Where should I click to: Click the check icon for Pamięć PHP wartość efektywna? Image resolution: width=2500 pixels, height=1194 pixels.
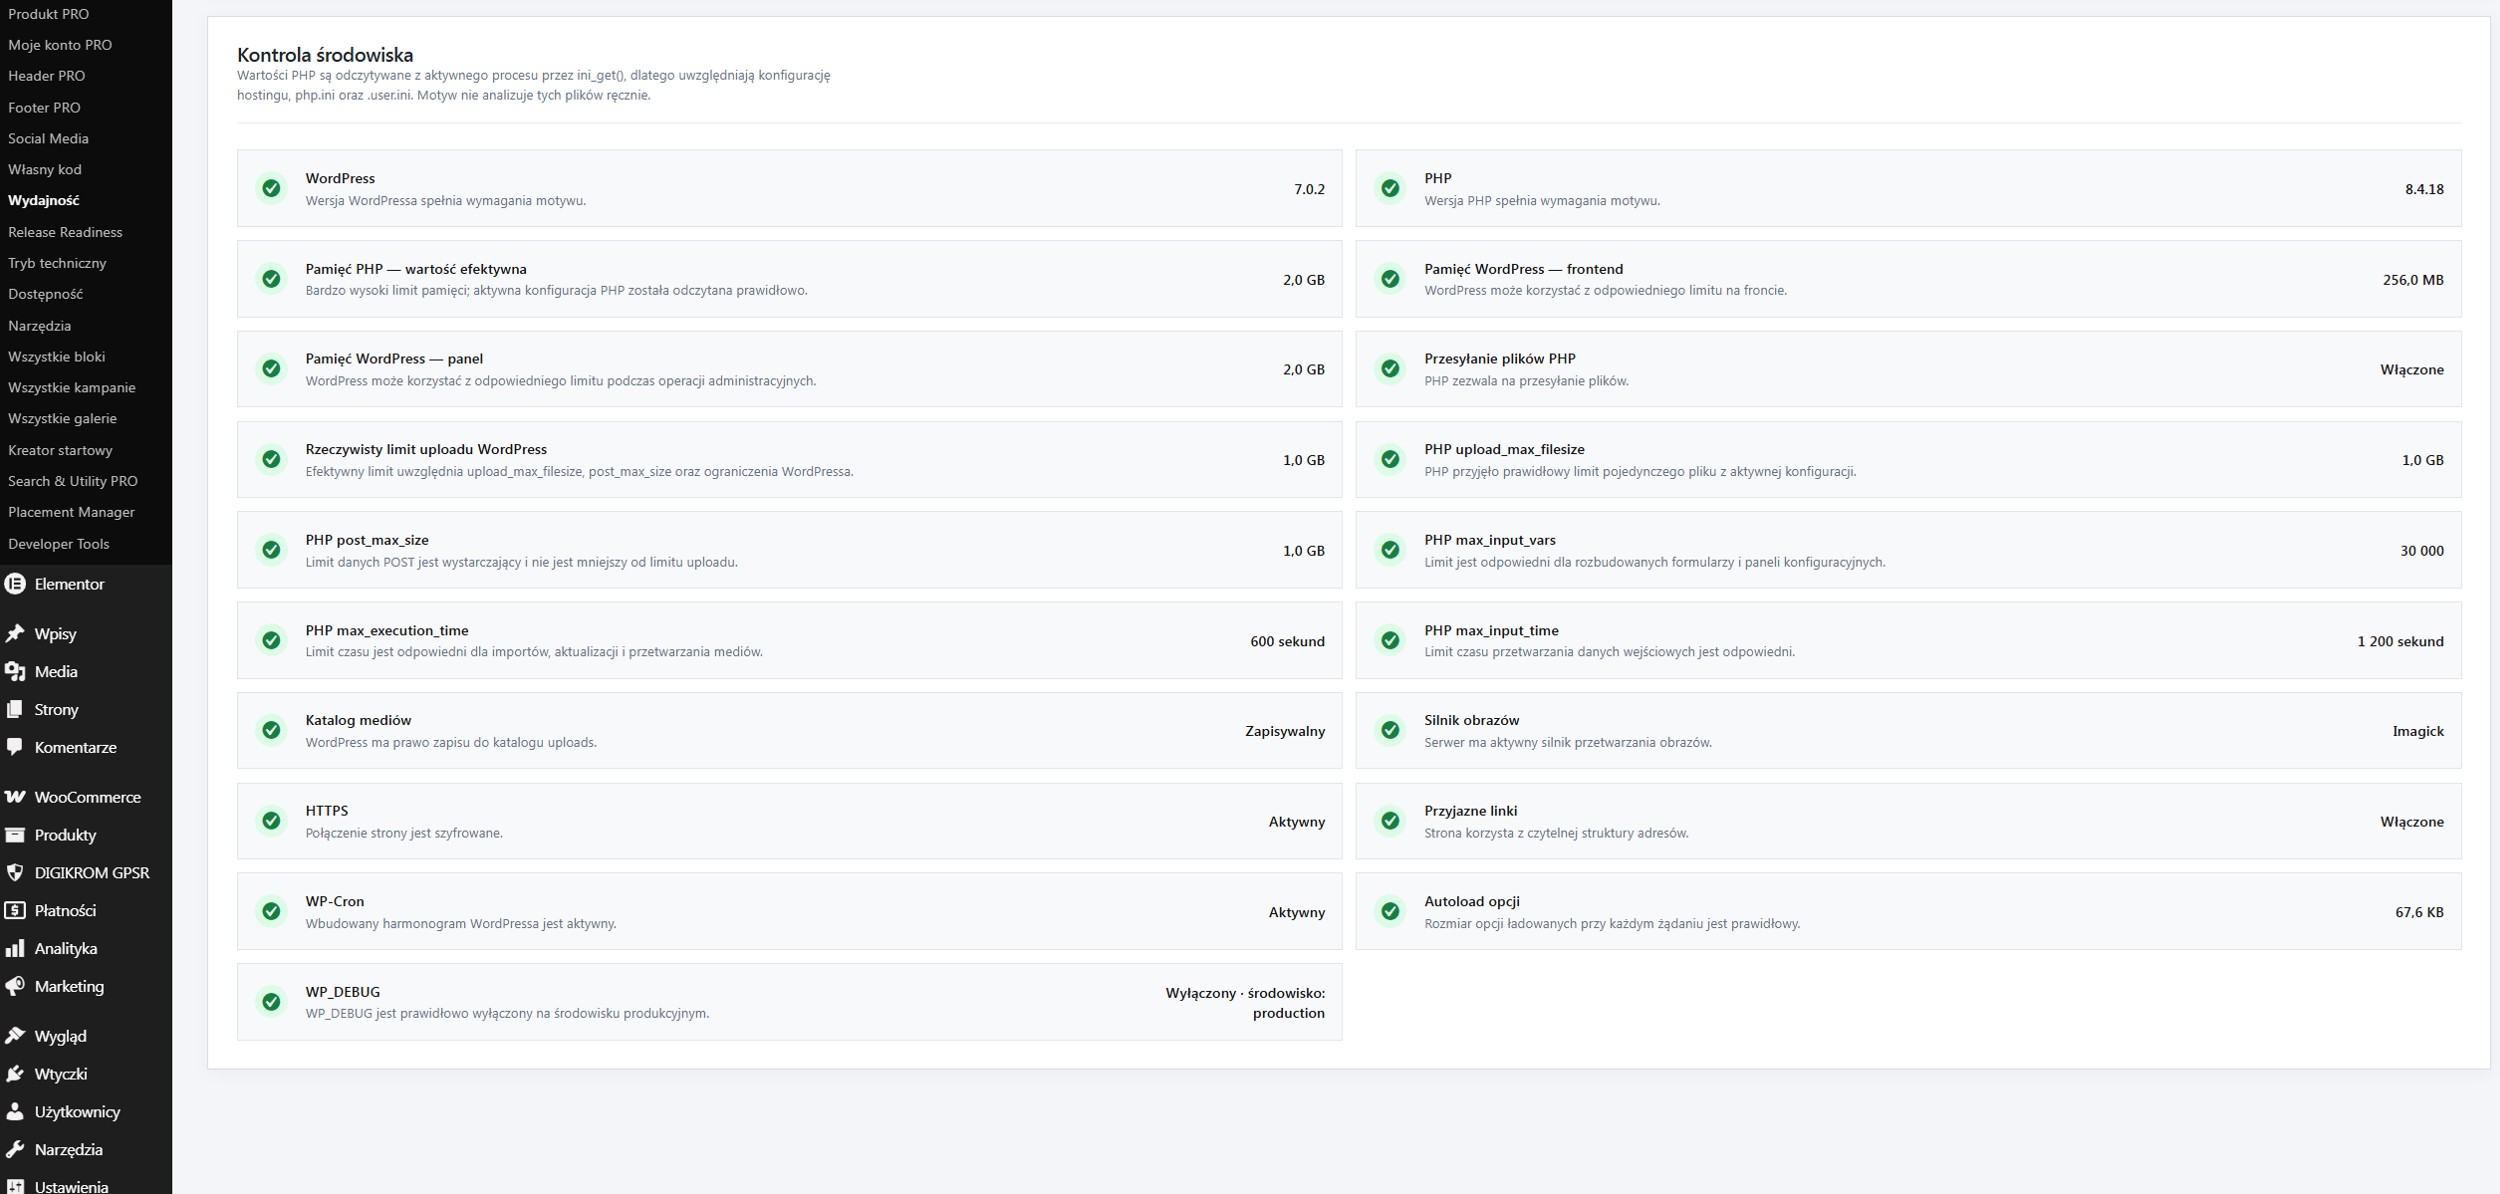tap(271, 279)
